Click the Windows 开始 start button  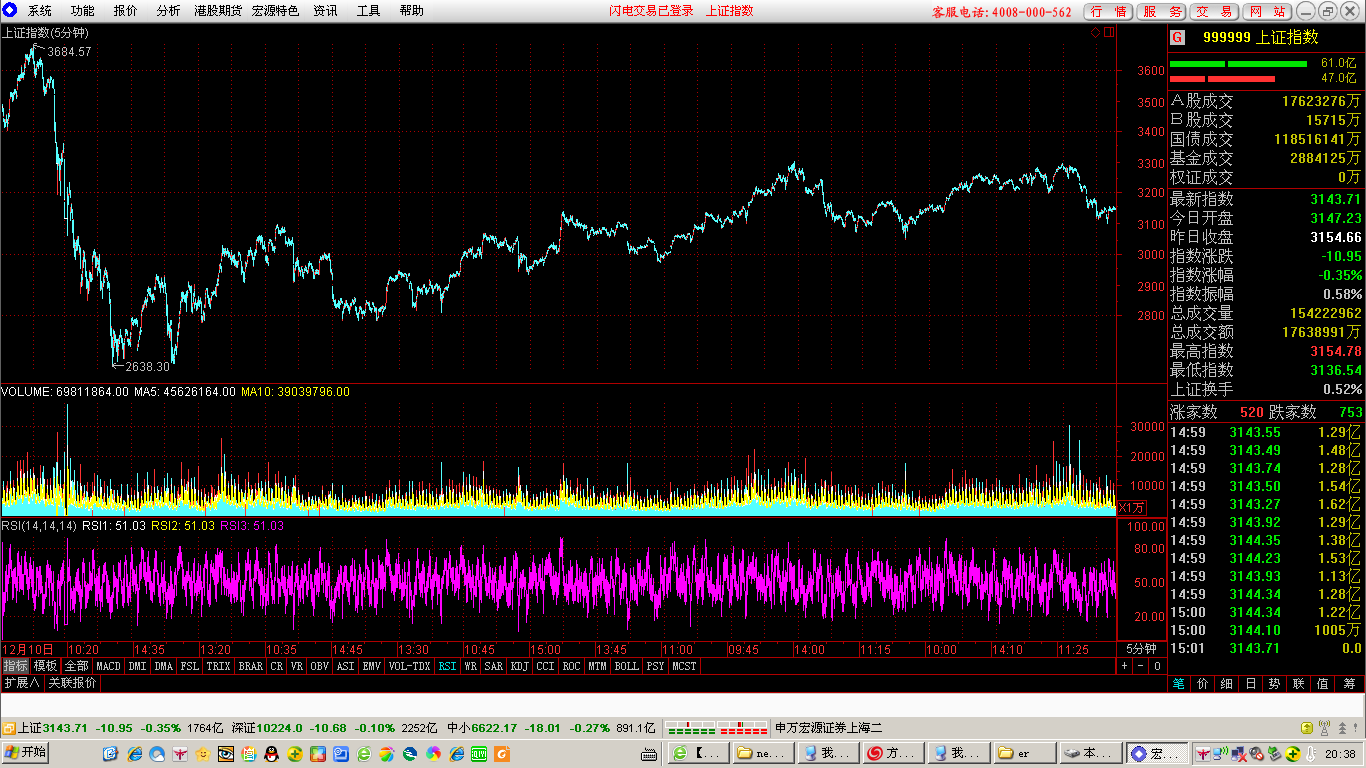[26, 753]
